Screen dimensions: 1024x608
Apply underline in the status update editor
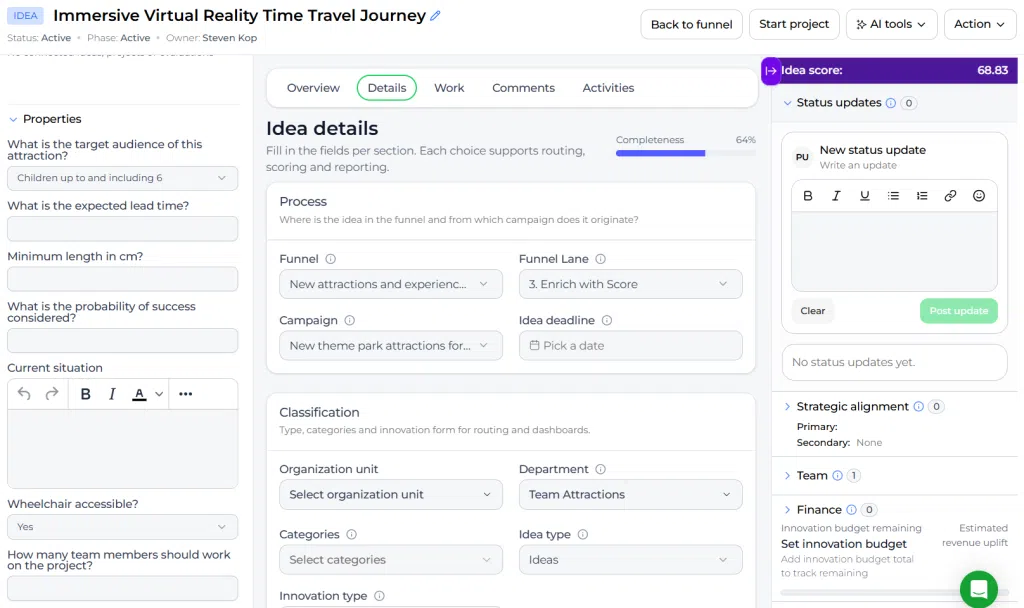click(x=865, y=196)
